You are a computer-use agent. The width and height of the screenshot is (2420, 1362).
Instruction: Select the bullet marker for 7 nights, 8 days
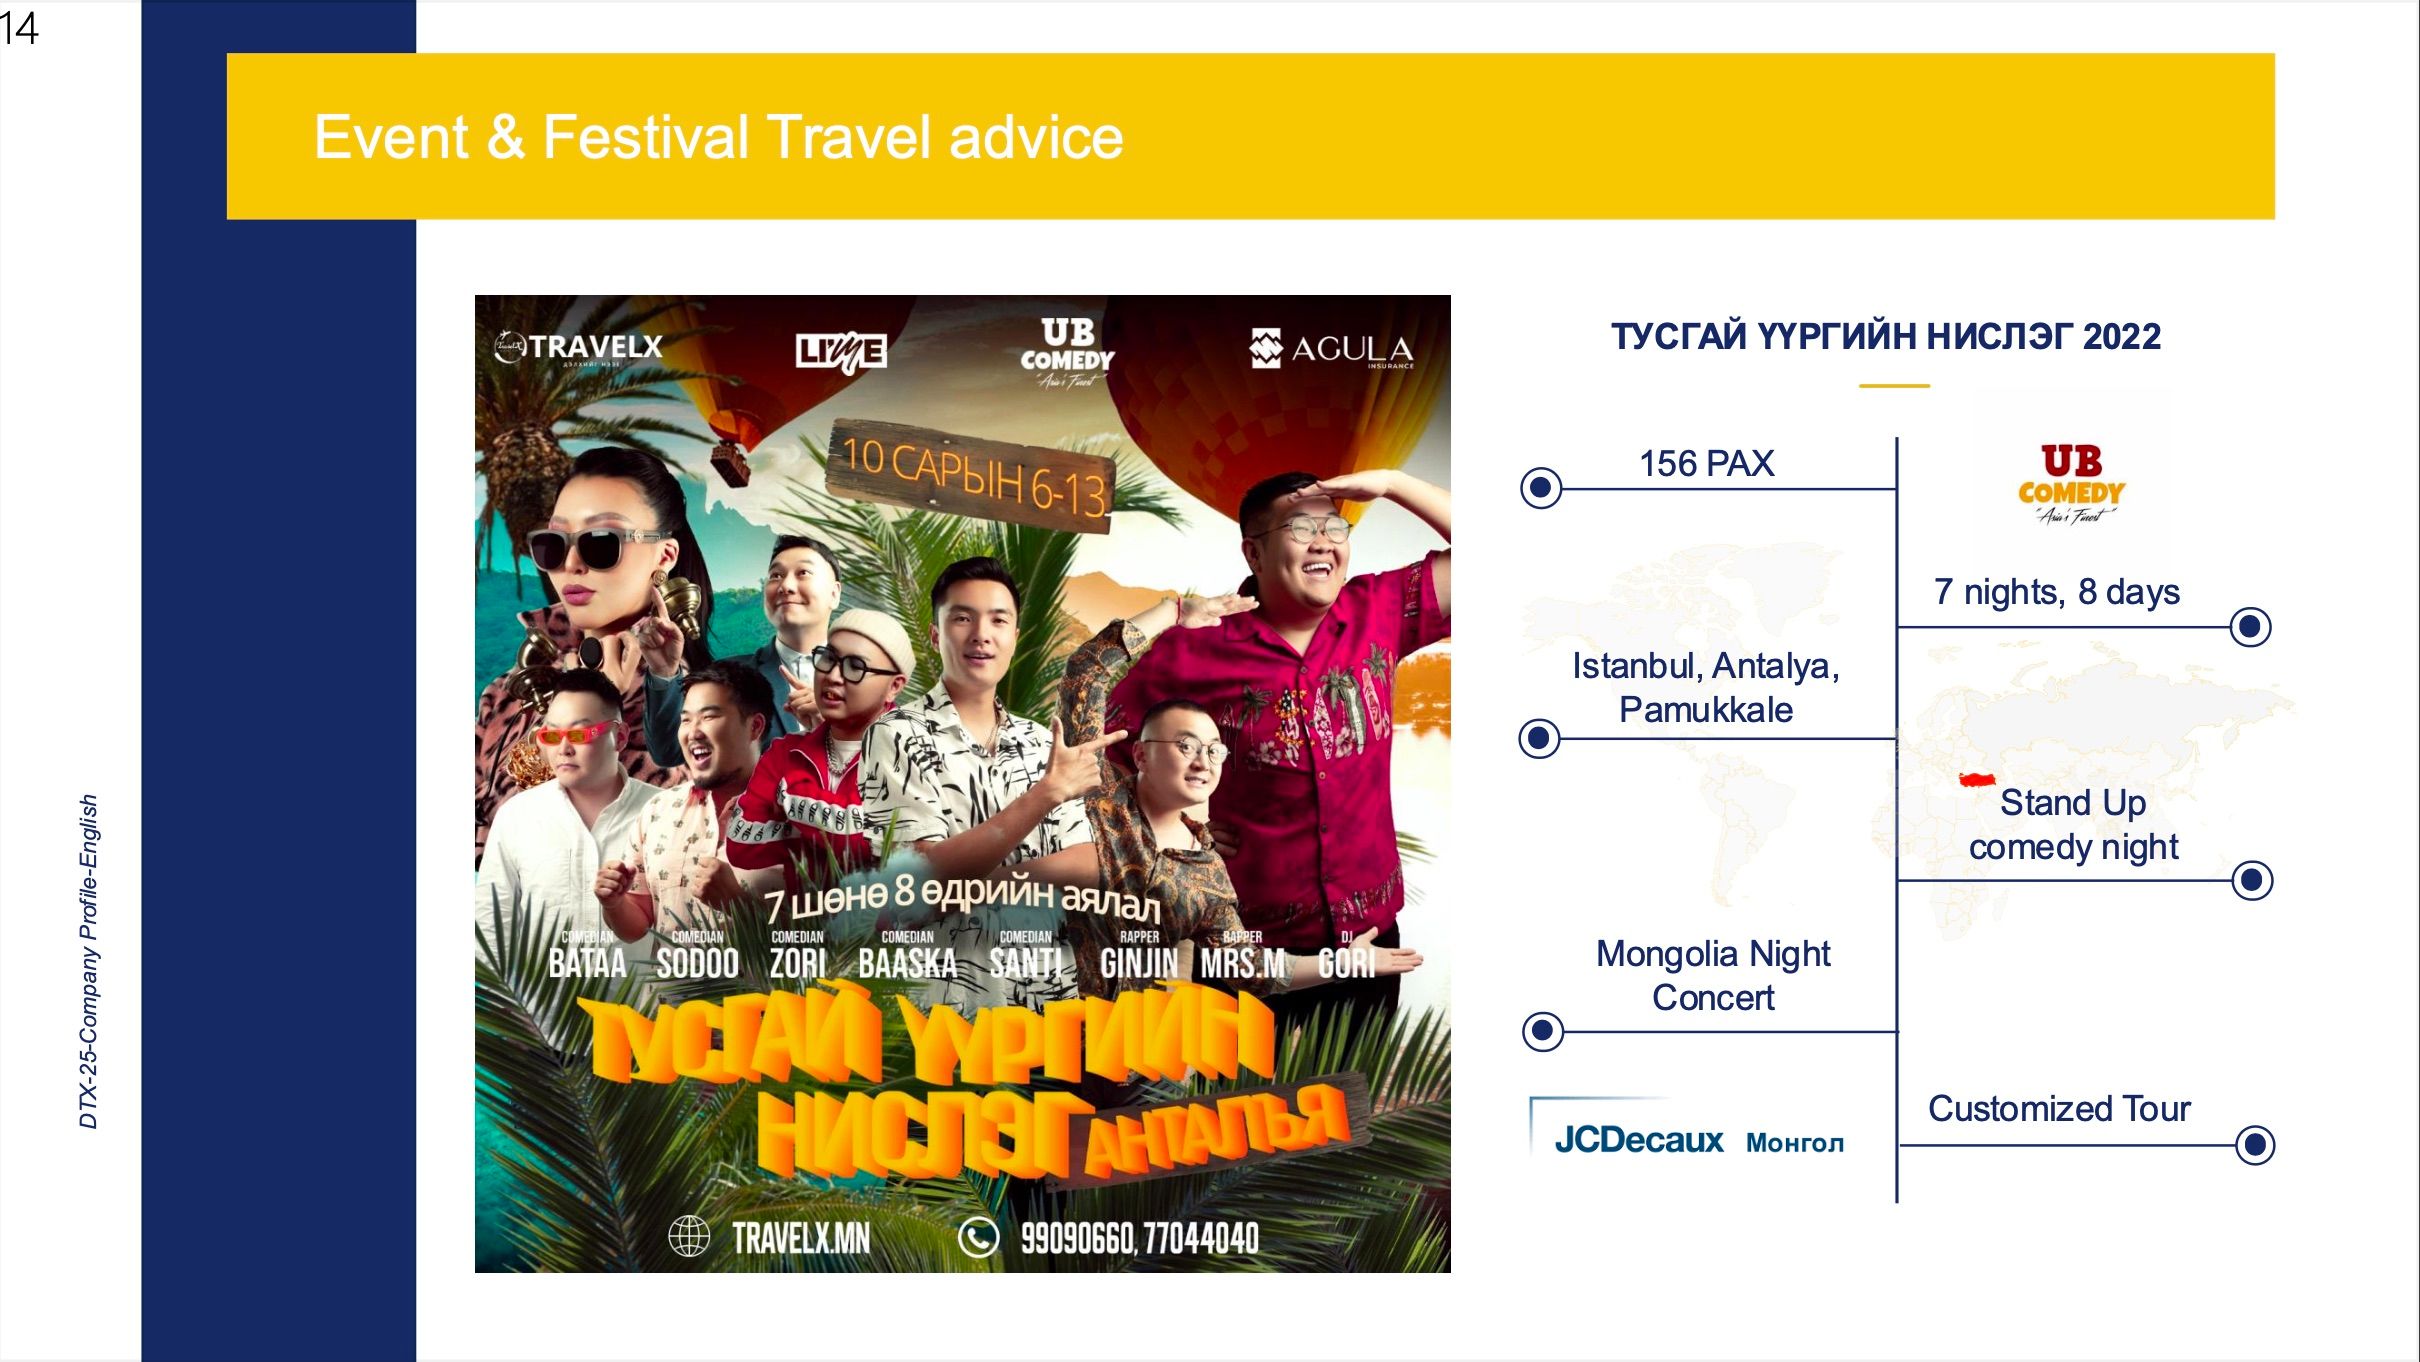(2250, 627)
